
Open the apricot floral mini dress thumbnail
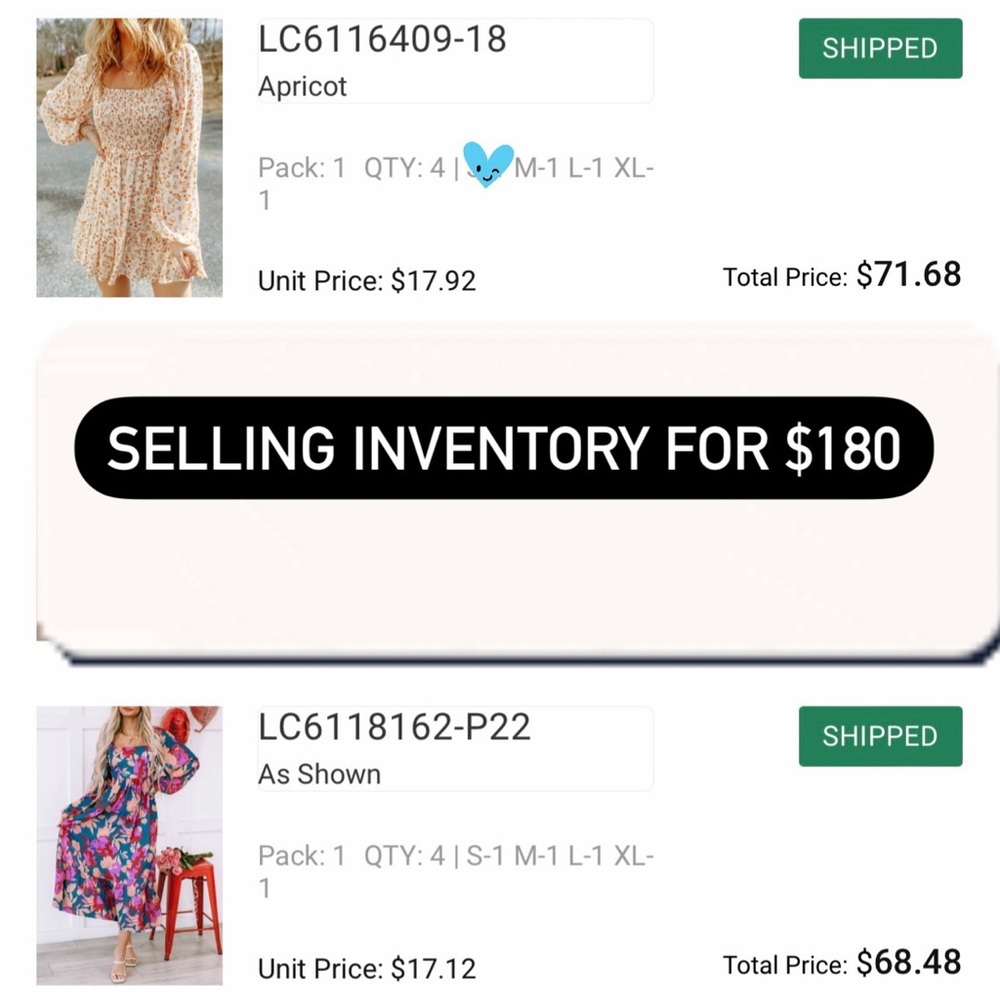pyautogui.click(x=129, y=157)
